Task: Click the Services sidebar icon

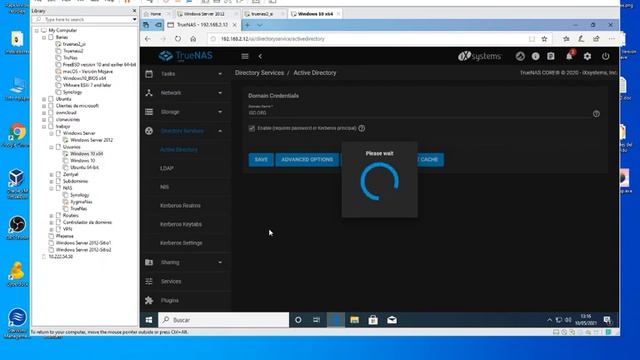Action: point(149,281)
